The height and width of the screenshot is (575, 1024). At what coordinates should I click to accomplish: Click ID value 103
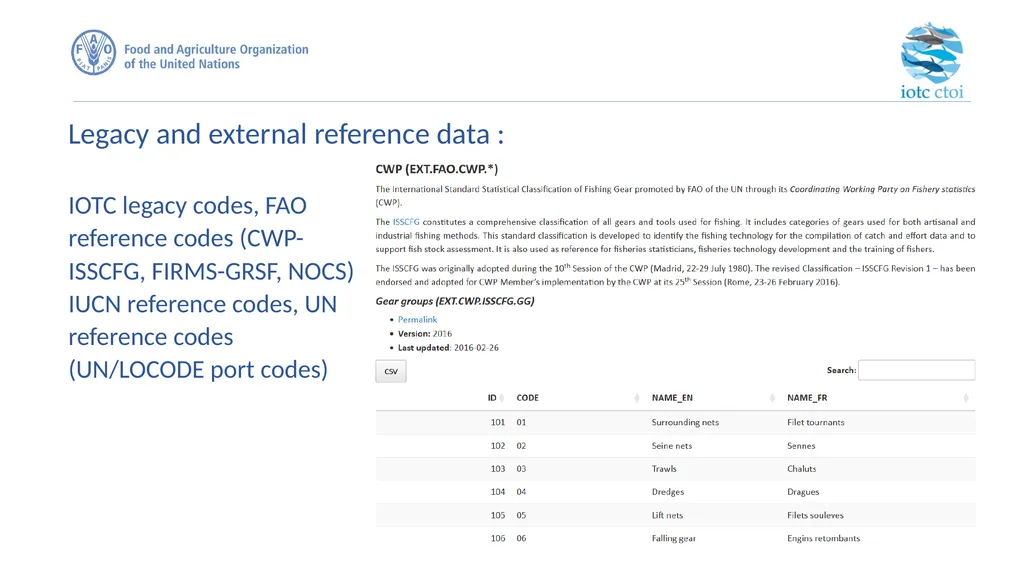pyautogui.click(x=498, y=468)
